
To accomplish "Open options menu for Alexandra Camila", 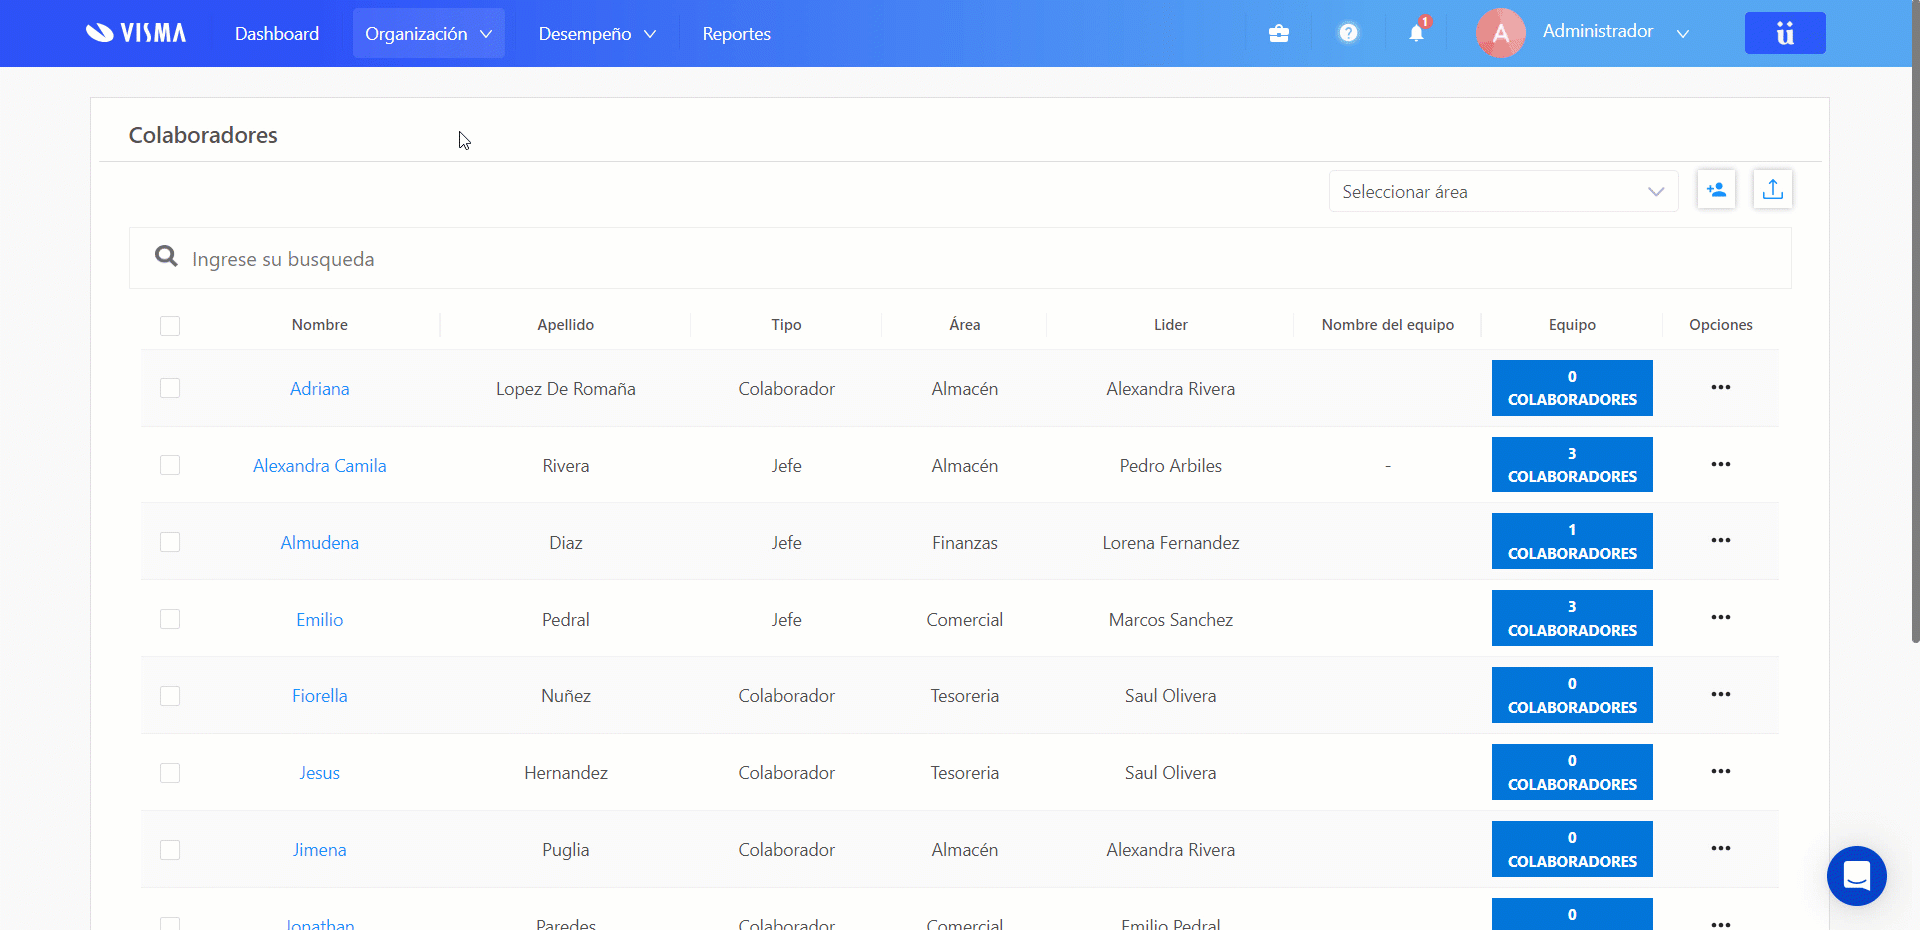I will click(x=1720, y=464).
